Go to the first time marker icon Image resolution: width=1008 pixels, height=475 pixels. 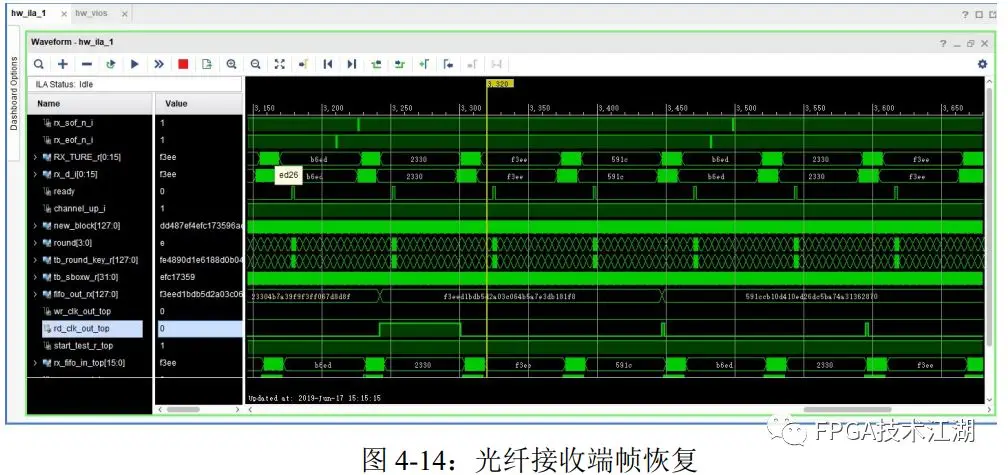[x=327, y=64]
